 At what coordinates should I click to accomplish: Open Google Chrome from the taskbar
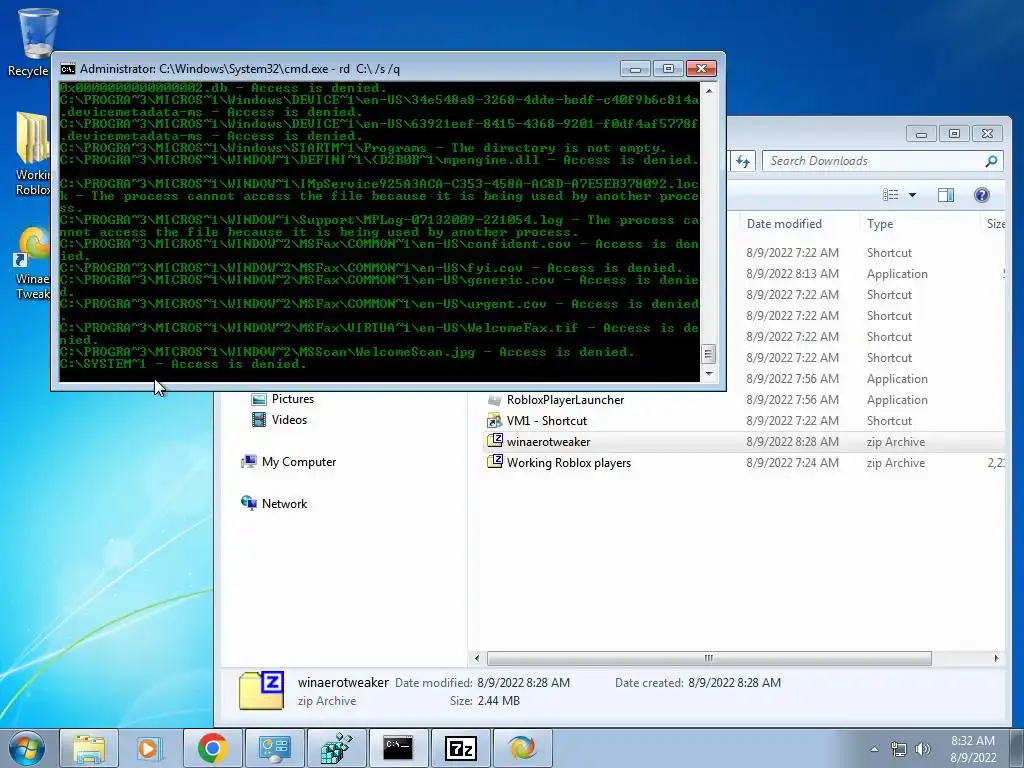(212, 748)
